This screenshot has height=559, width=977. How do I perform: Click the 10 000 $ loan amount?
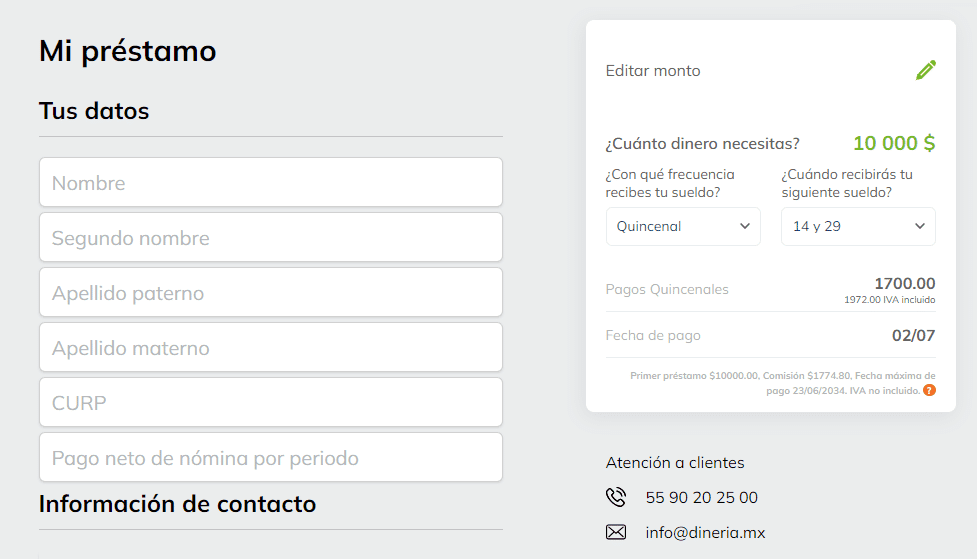click(x=894, y=143)
